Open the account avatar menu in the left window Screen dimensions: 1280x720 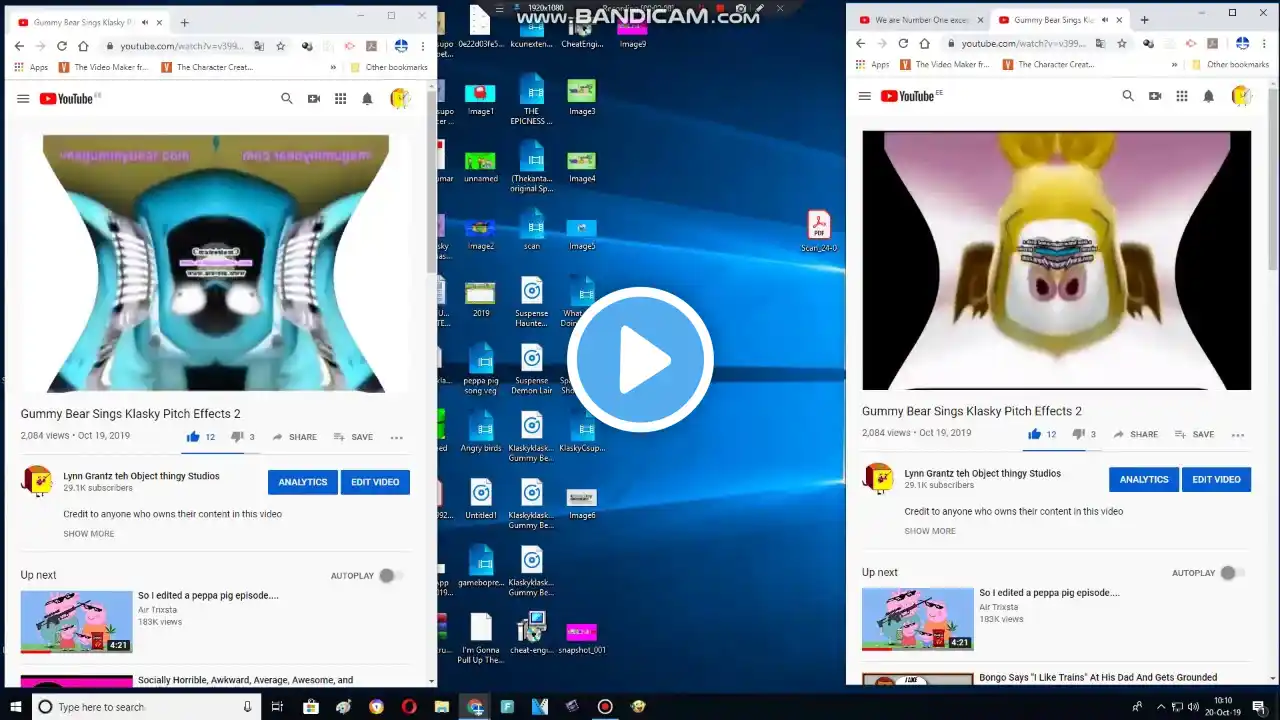click(400, 99)
